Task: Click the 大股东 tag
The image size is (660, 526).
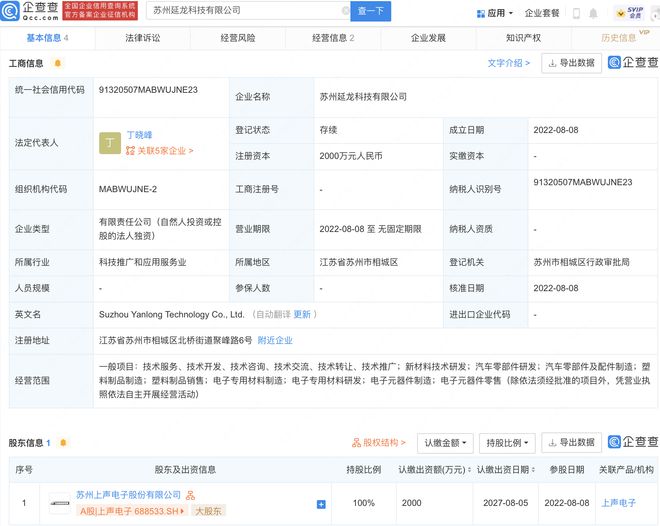Action: (208, 511)
